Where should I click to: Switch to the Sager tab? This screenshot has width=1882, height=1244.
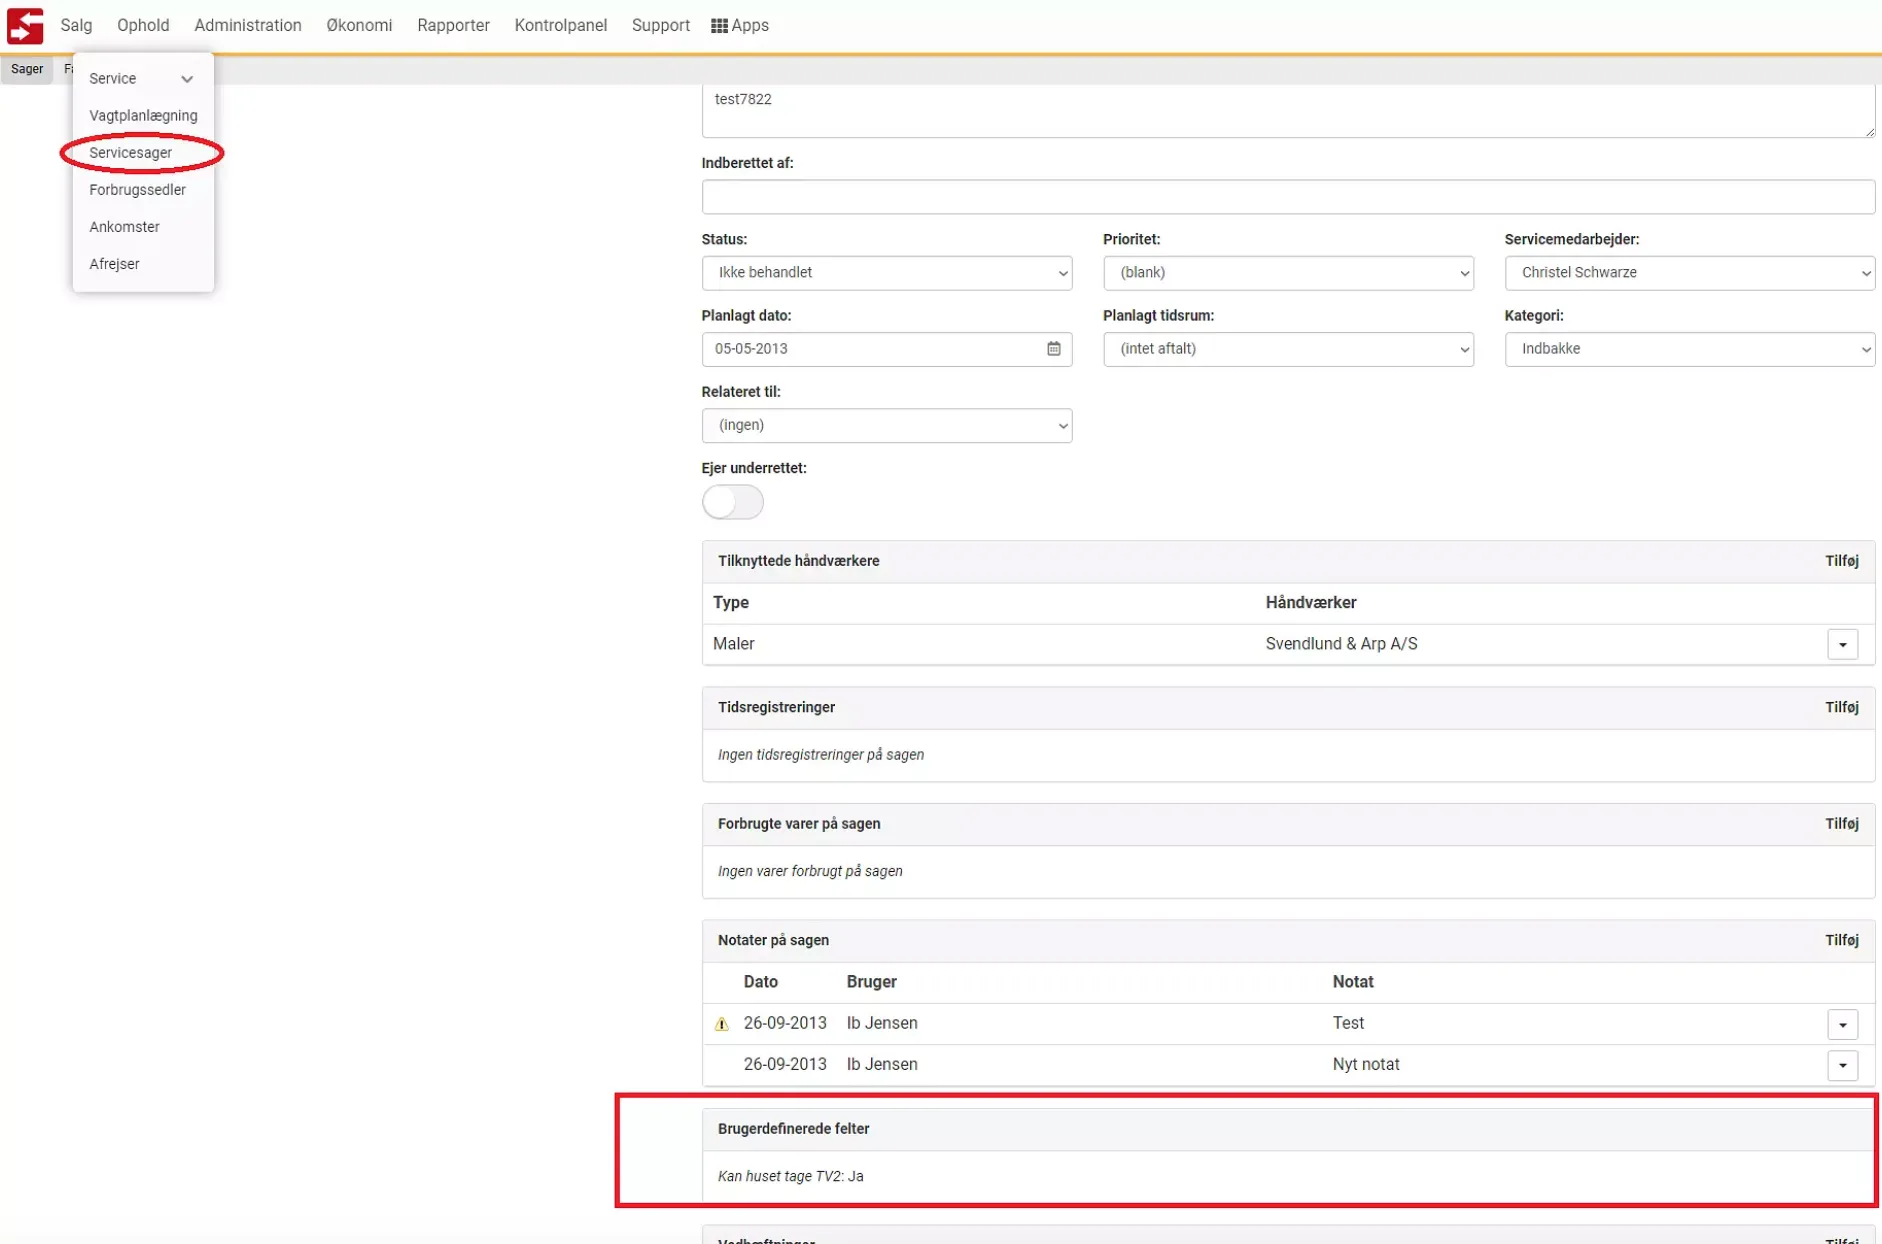[27, 69]
